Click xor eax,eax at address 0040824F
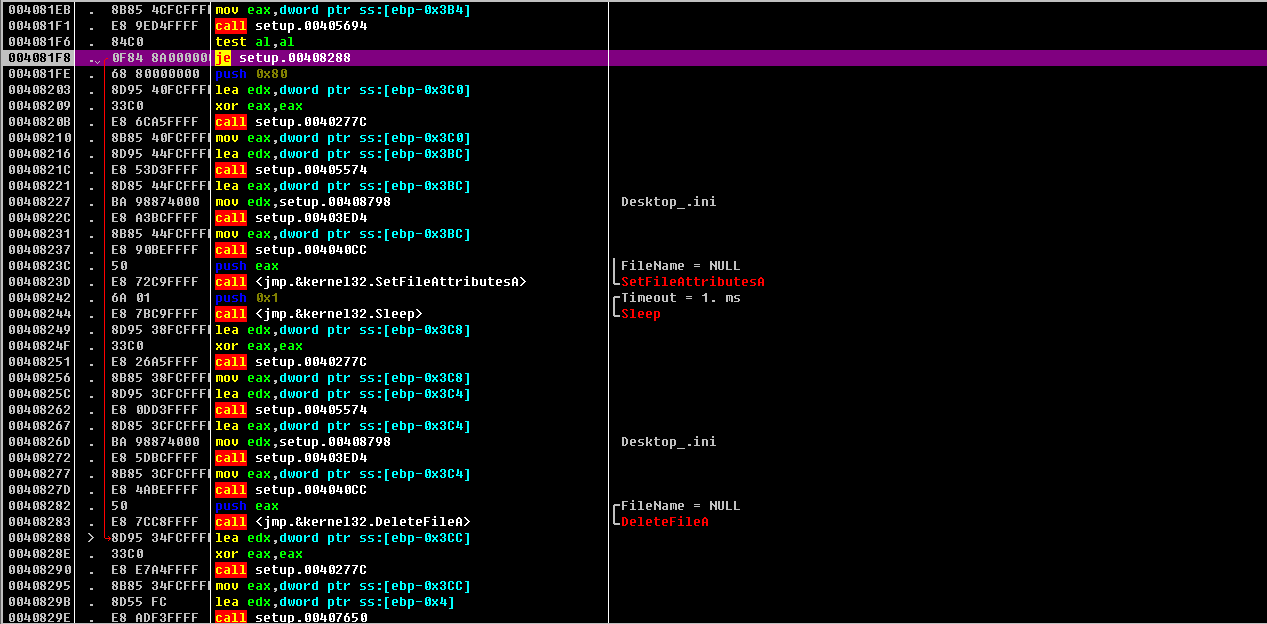This screenshot has height=624, width=1267. [259, 346]
